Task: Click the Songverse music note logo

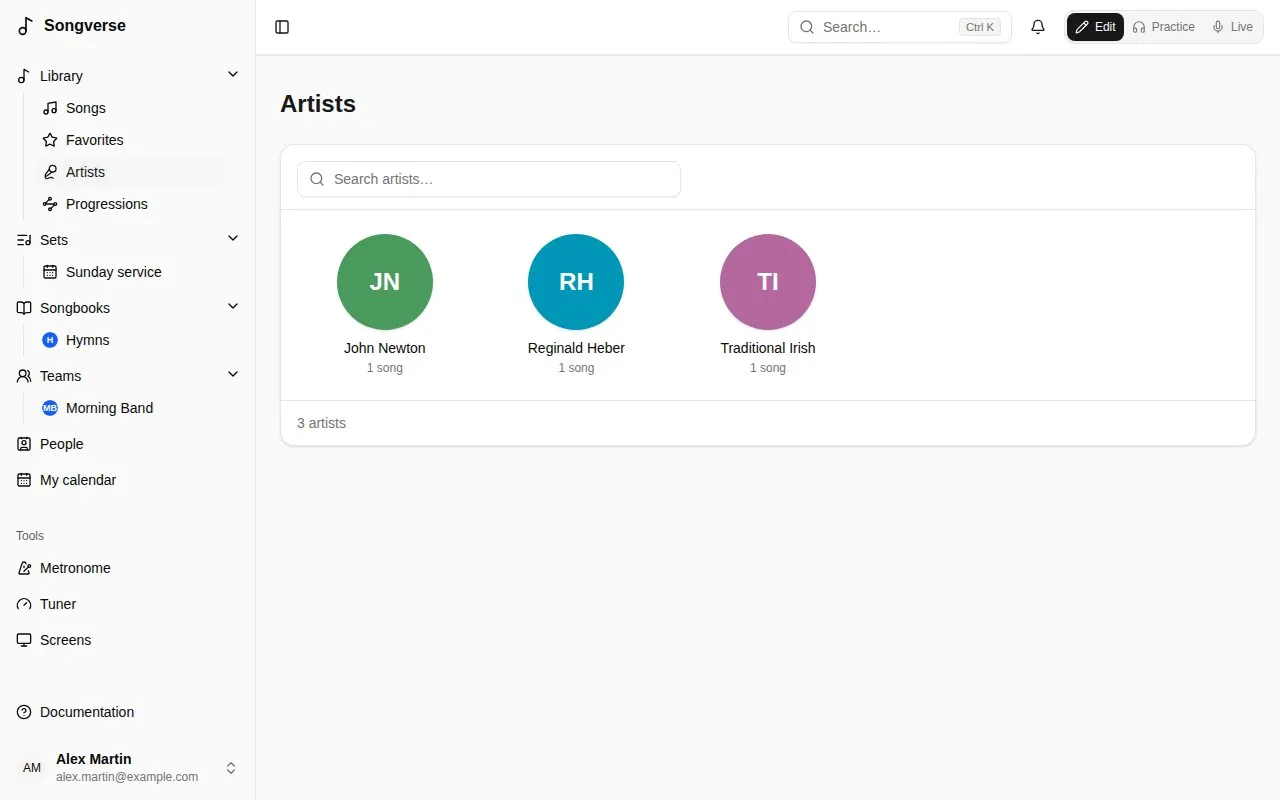Action: click(25, 26)
